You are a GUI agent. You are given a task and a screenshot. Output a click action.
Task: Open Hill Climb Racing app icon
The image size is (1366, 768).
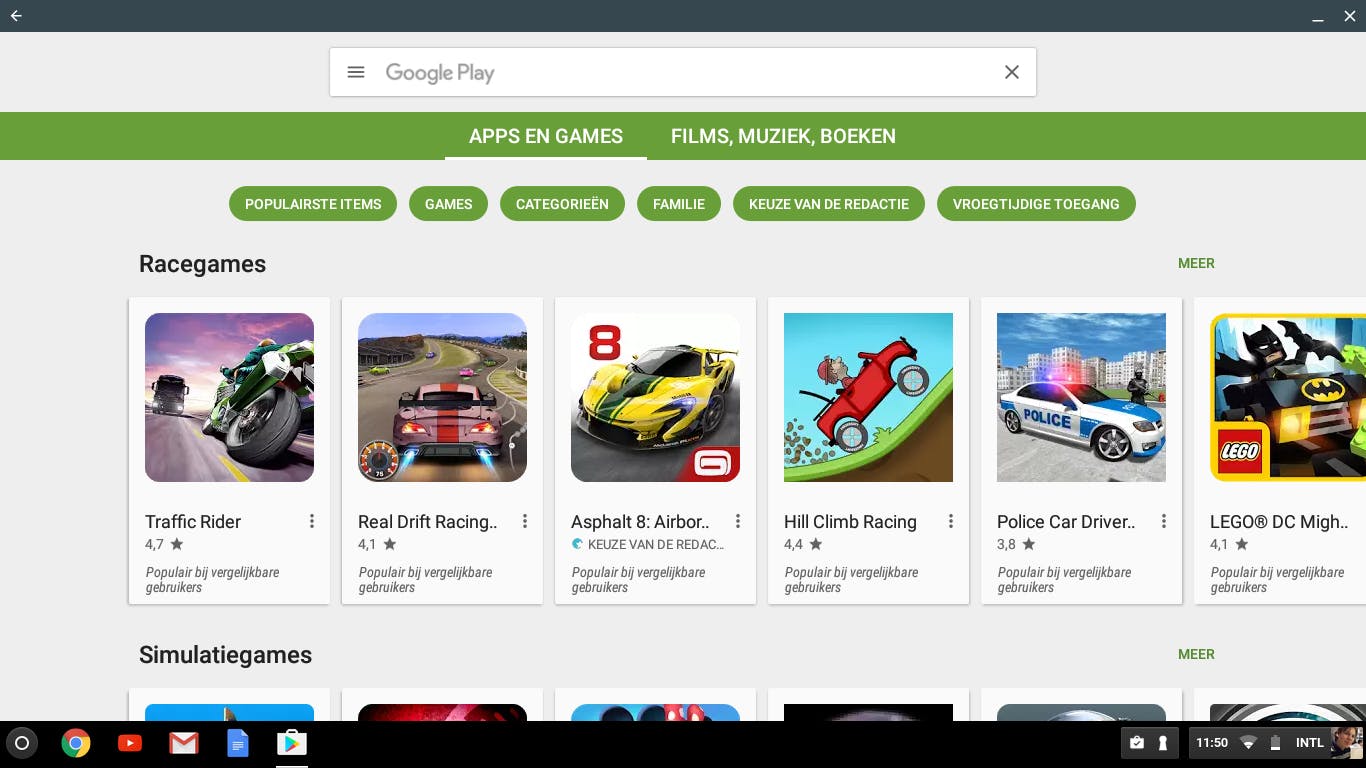click(868, 397)
